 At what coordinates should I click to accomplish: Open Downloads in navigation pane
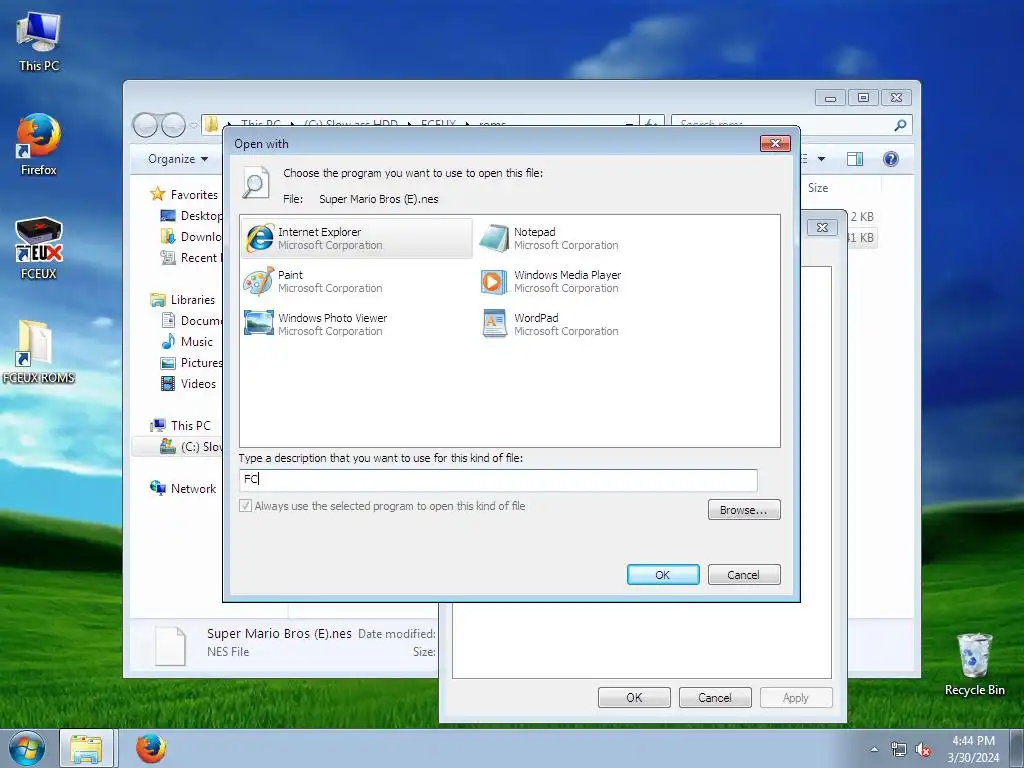tap(192, 236)
